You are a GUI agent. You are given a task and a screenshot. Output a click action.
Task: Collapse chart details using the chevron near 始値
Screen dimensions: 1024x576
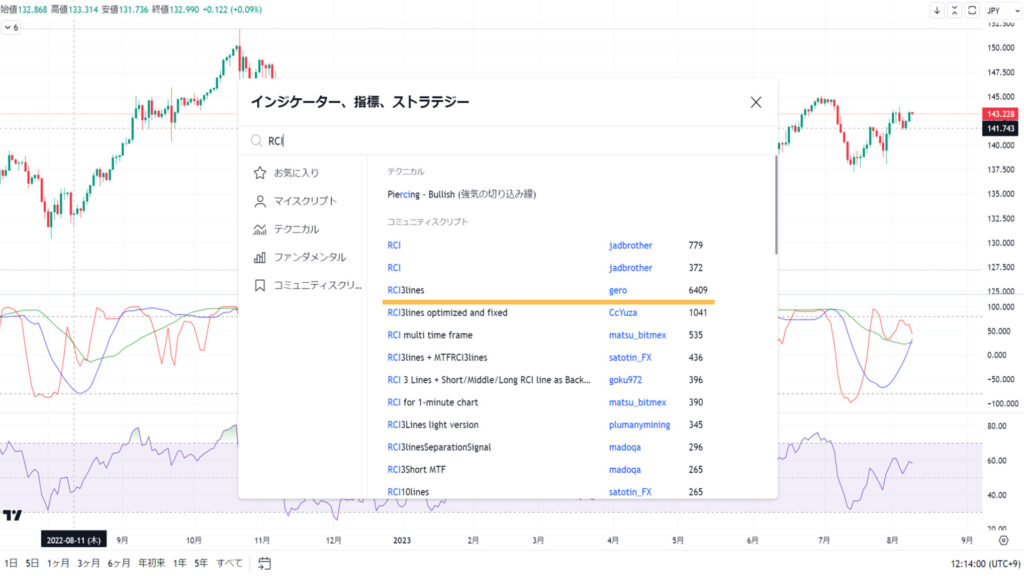coord(10,28)
